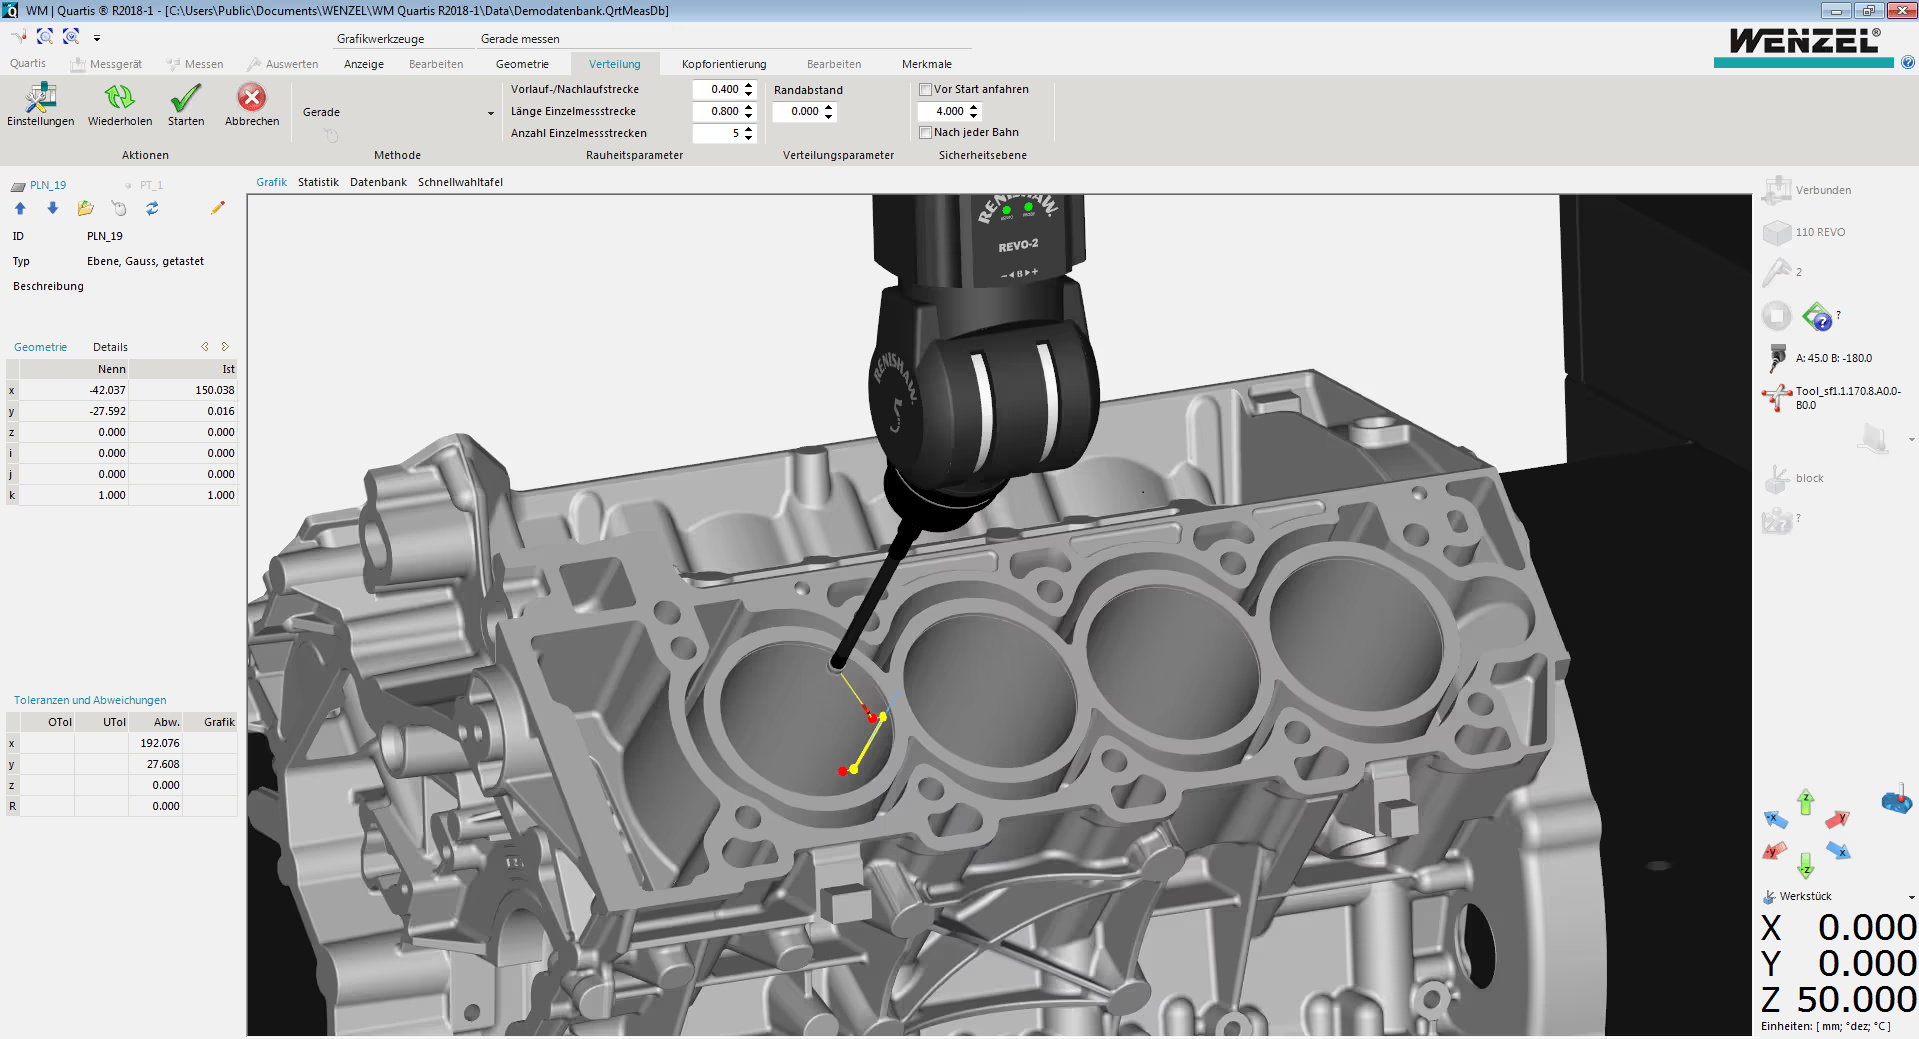The image size is (1919, 1039).
Task: Select the PLN_19 element header
Action: pyautogui.click(x=47, y=185)
